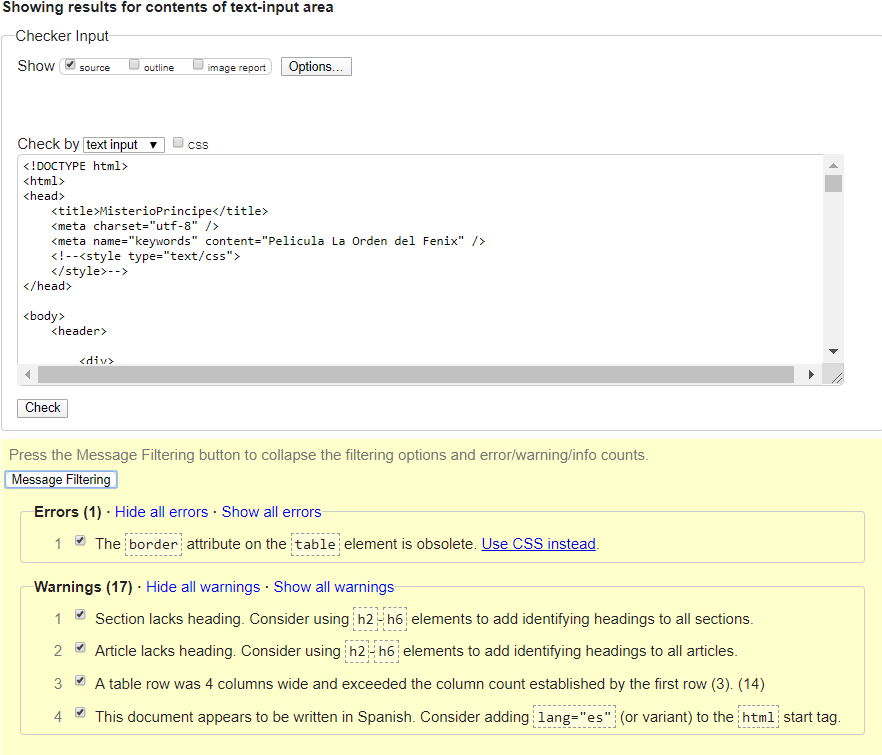Enable the image report checkbox
882x755 pixels.
[198, 64]
